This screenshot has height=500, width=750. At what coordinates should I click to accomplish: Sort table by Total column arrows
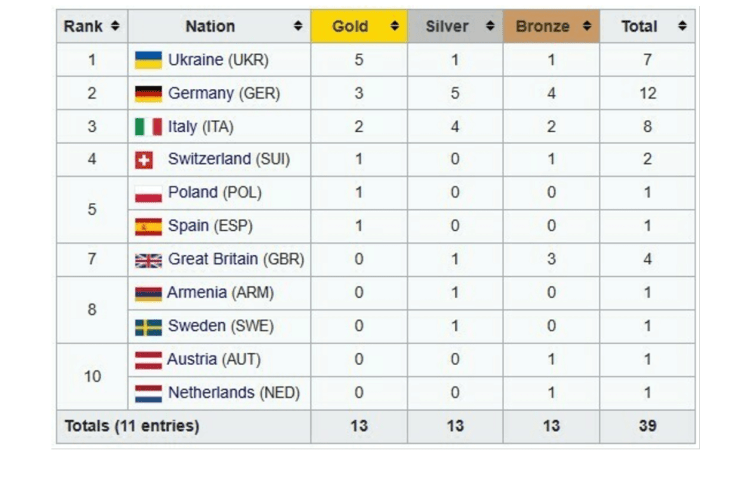coord(682,26)
